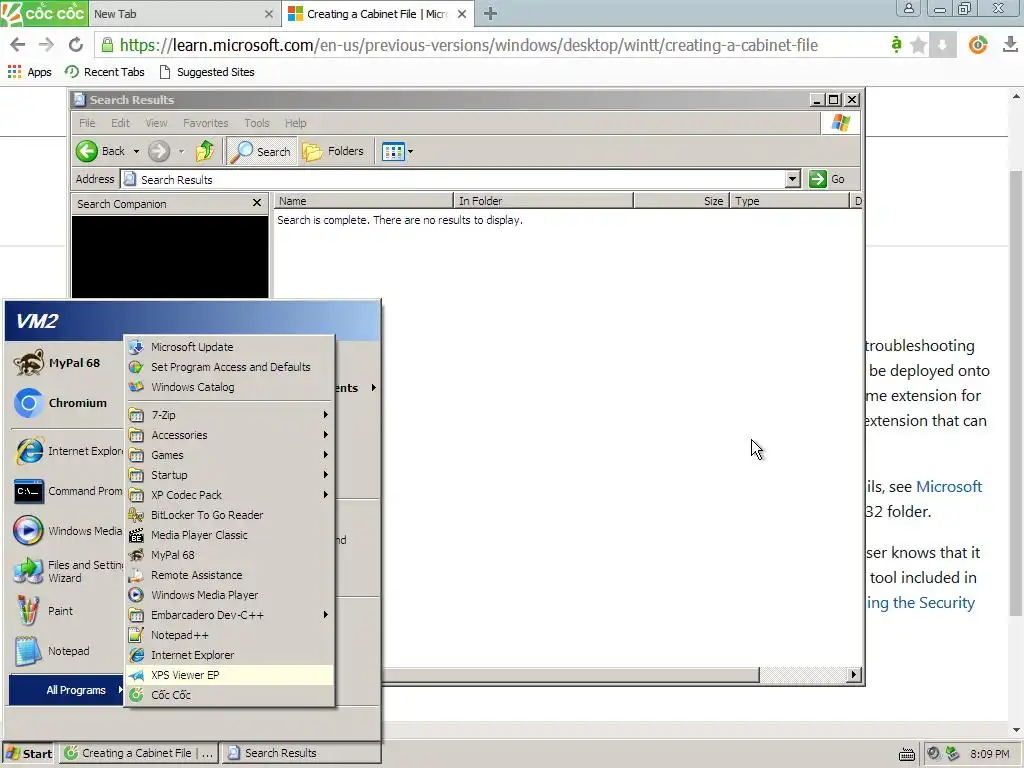Open Edit menu in Search Results
The height and width of the screenshot is (768, 1024).
coord(120,123)
